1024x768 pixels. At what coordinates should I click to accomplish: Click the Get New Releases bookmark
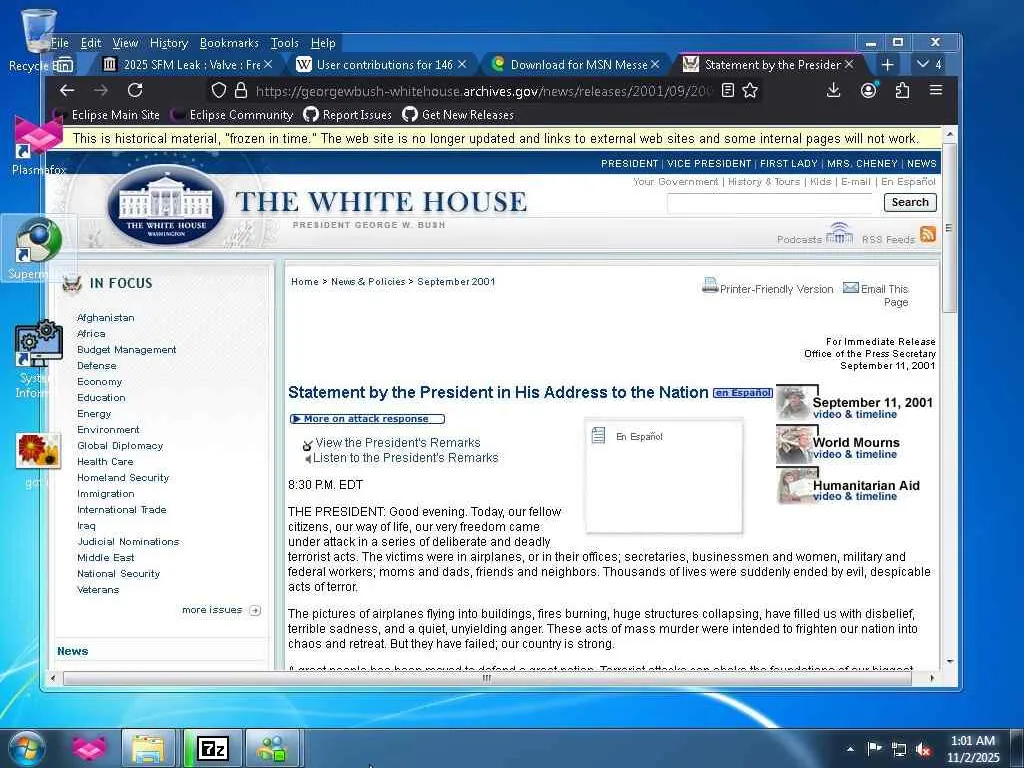click(x=458, y=115)
